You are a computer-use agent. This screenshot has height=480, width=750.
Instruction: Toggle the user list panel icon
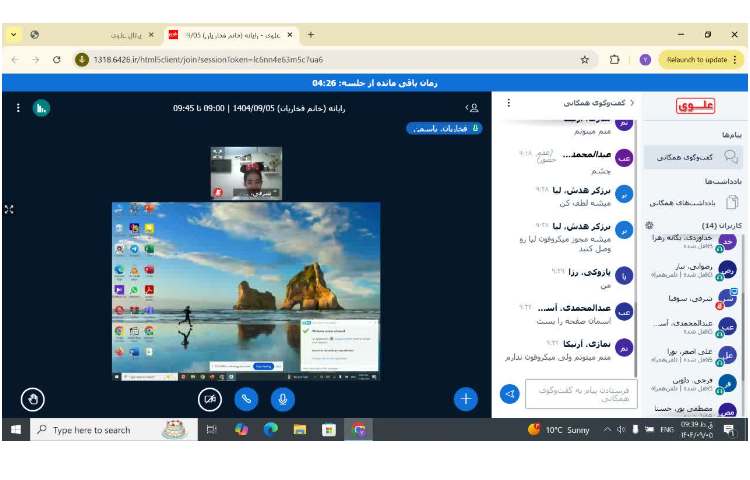(x=472, y=108)
